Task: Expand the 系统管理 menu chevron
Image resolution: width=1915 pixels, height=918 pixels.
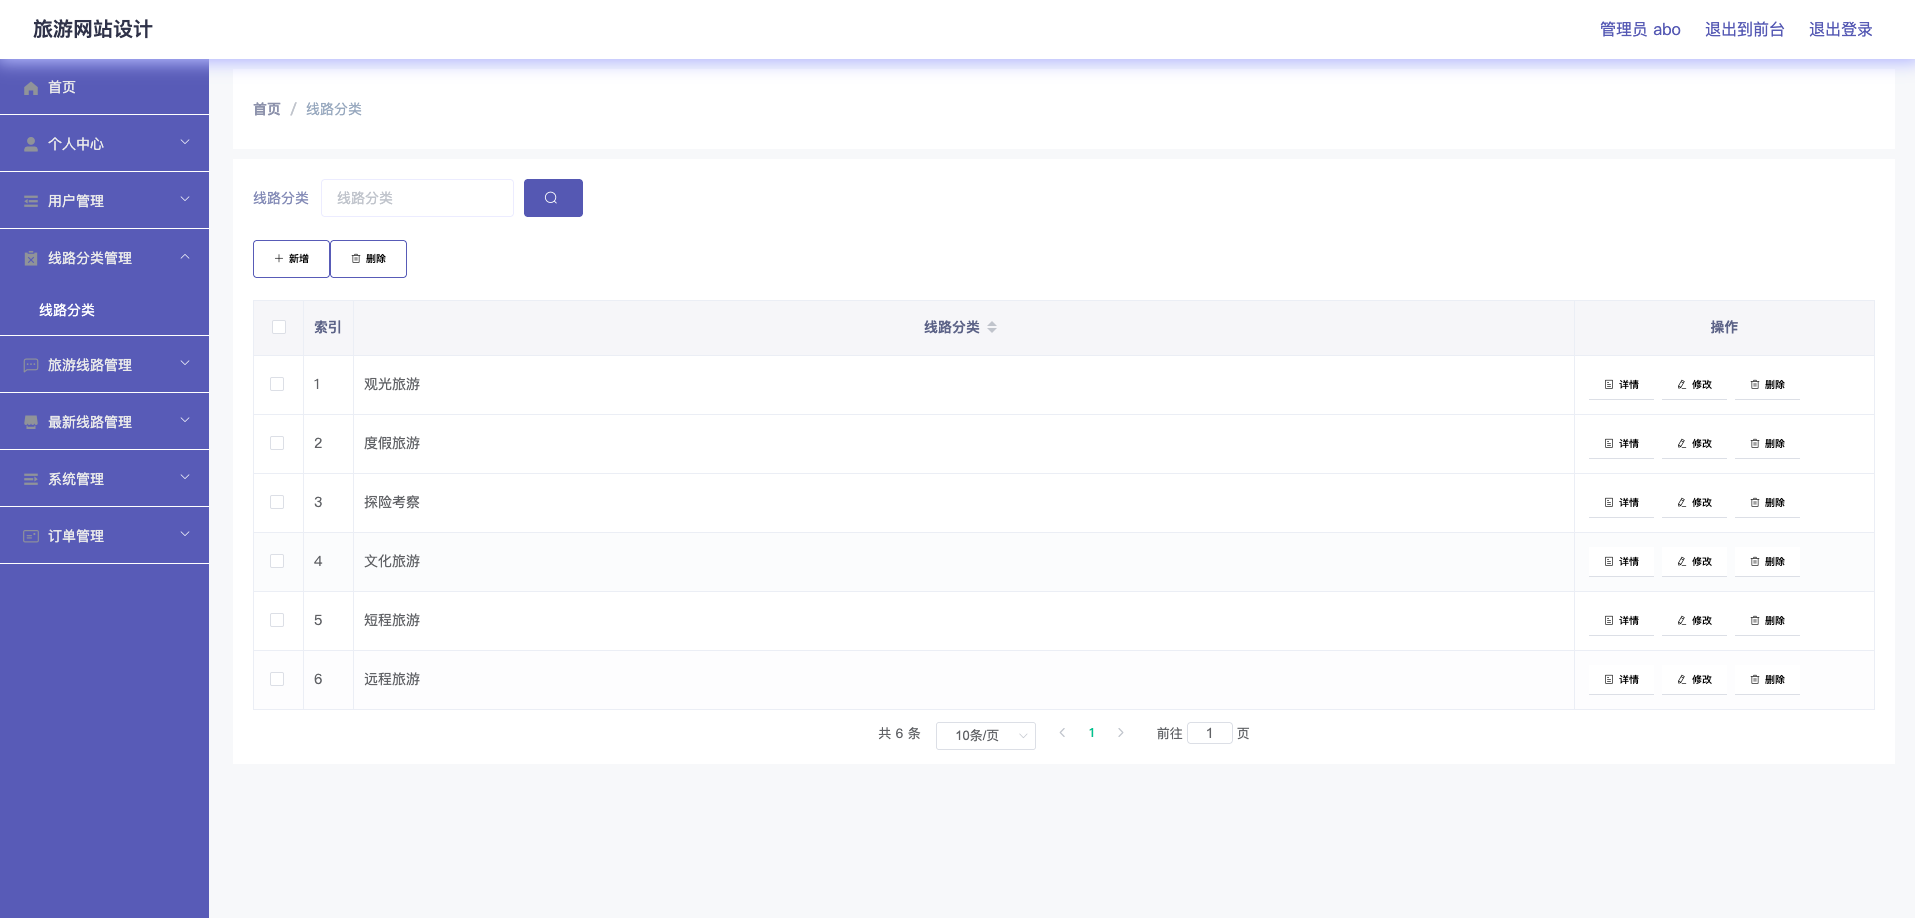Action: click(185, 477)
